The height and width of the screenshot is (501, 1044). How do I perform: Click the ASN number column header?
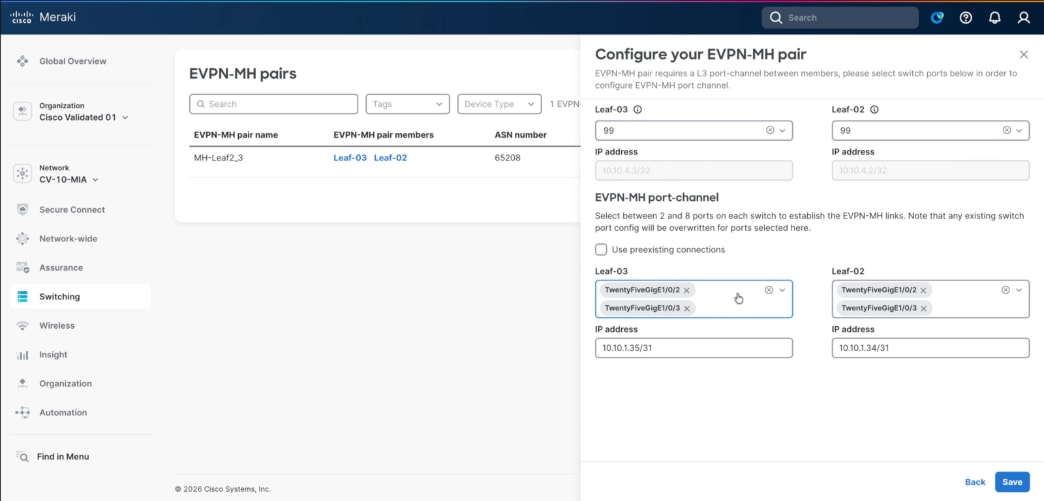521,135
